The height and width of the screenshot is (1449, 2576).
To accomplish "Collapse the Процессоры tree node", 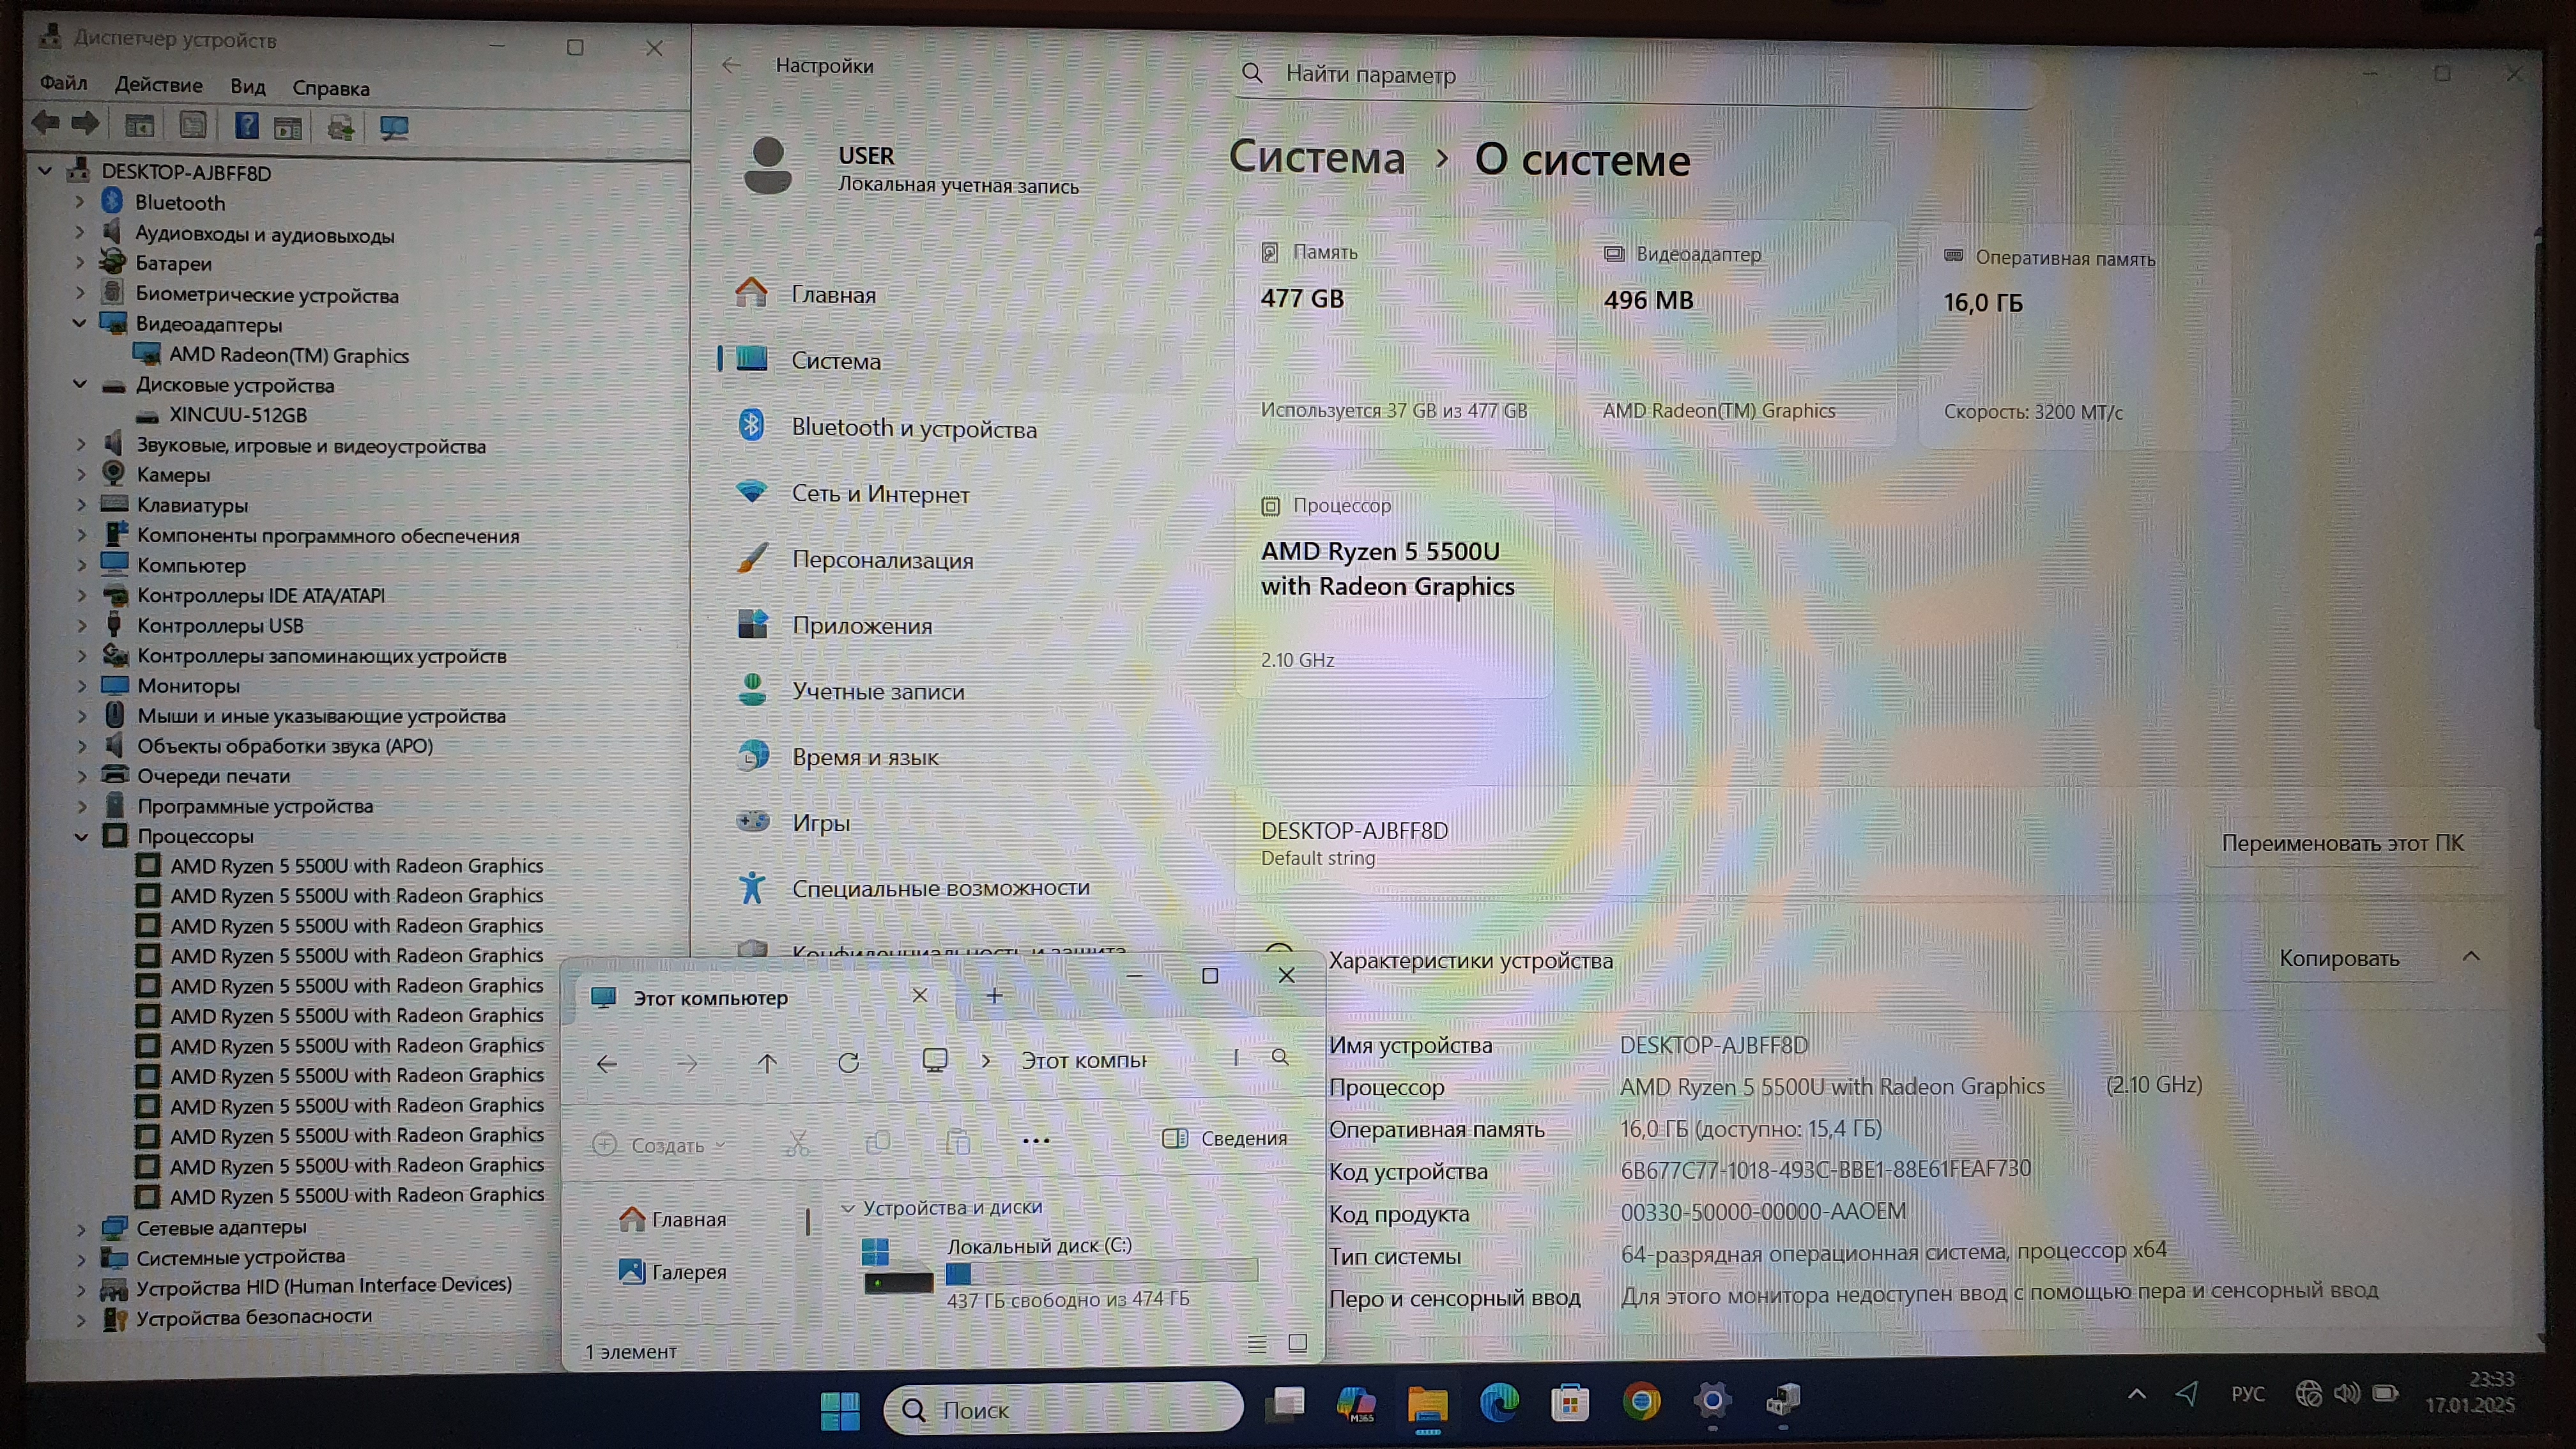I will [x=81, y=836].
